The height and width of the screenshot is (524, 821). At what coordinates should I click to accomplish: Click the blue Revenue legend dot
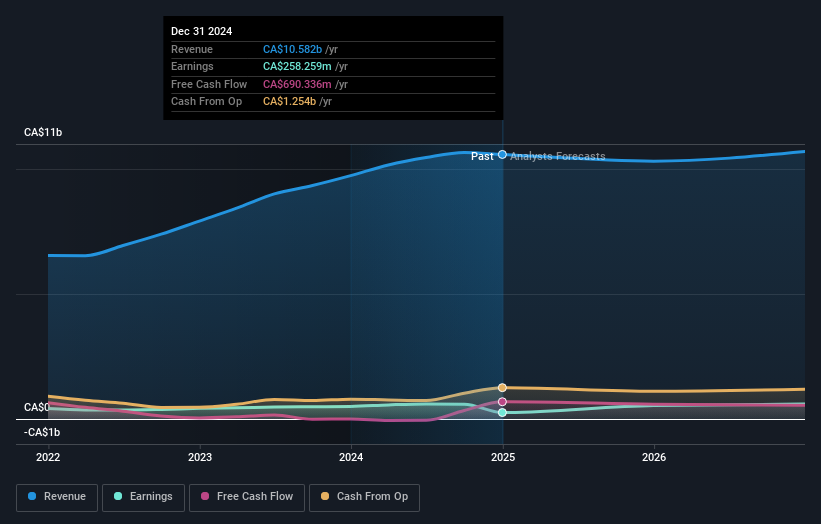[x=32, y=496]
